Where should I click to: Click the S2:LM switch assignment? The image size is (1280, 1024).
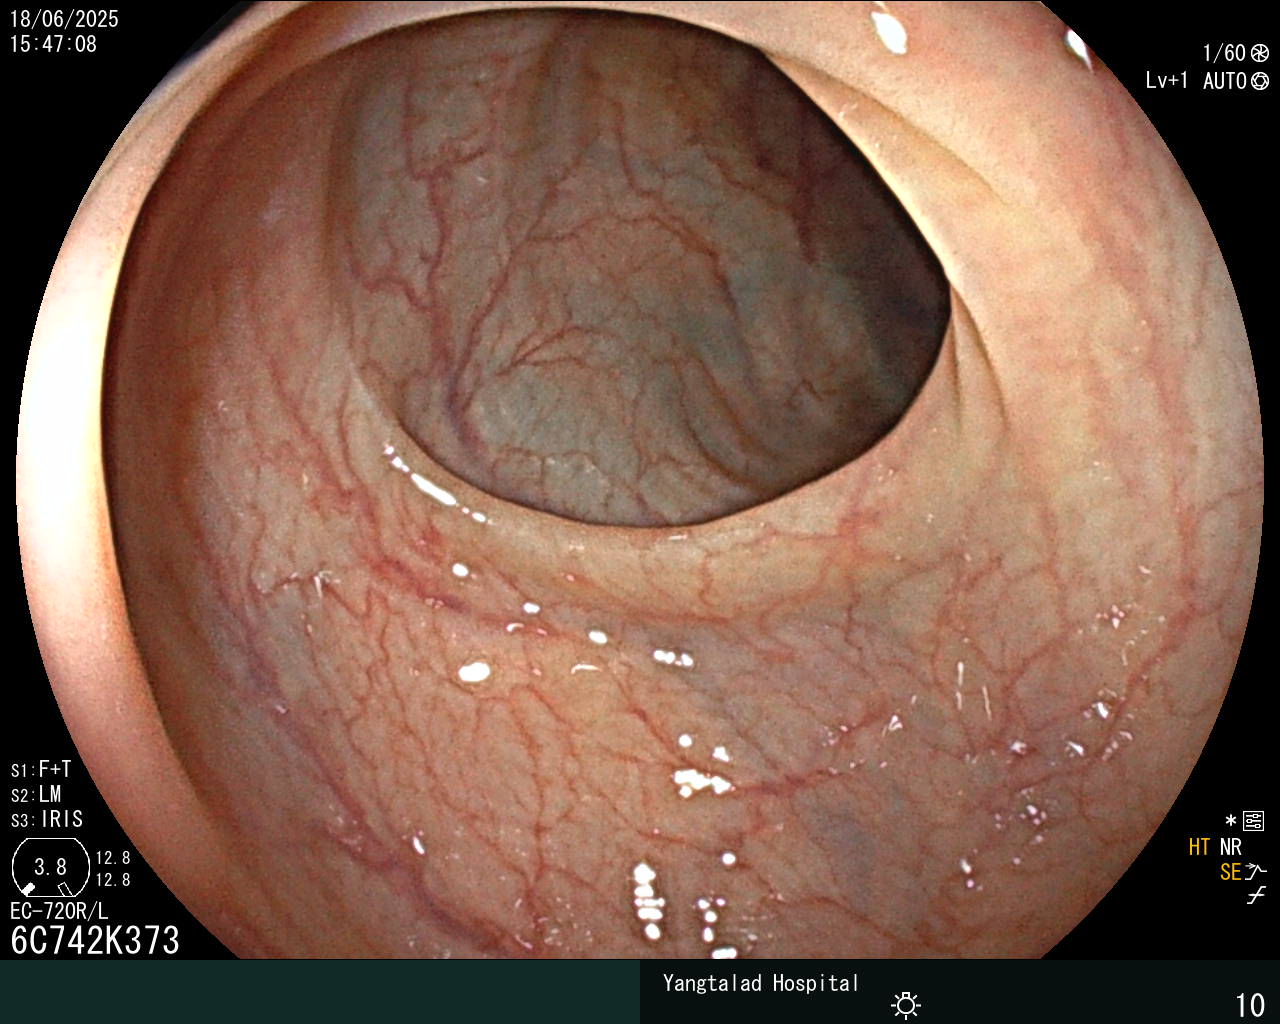(x=36, y=794)
